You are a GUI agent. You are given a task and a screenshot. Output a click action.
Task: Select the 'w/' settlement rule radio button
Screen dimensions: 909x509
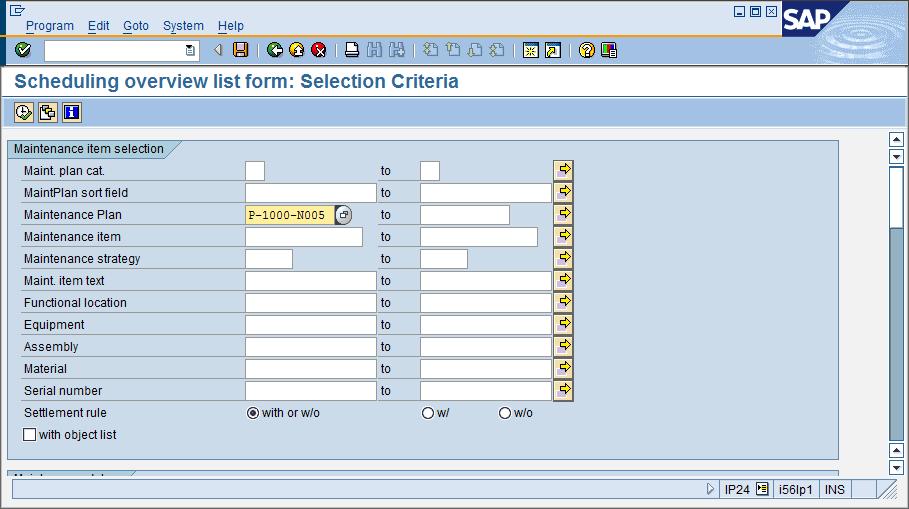coord(428,413)
